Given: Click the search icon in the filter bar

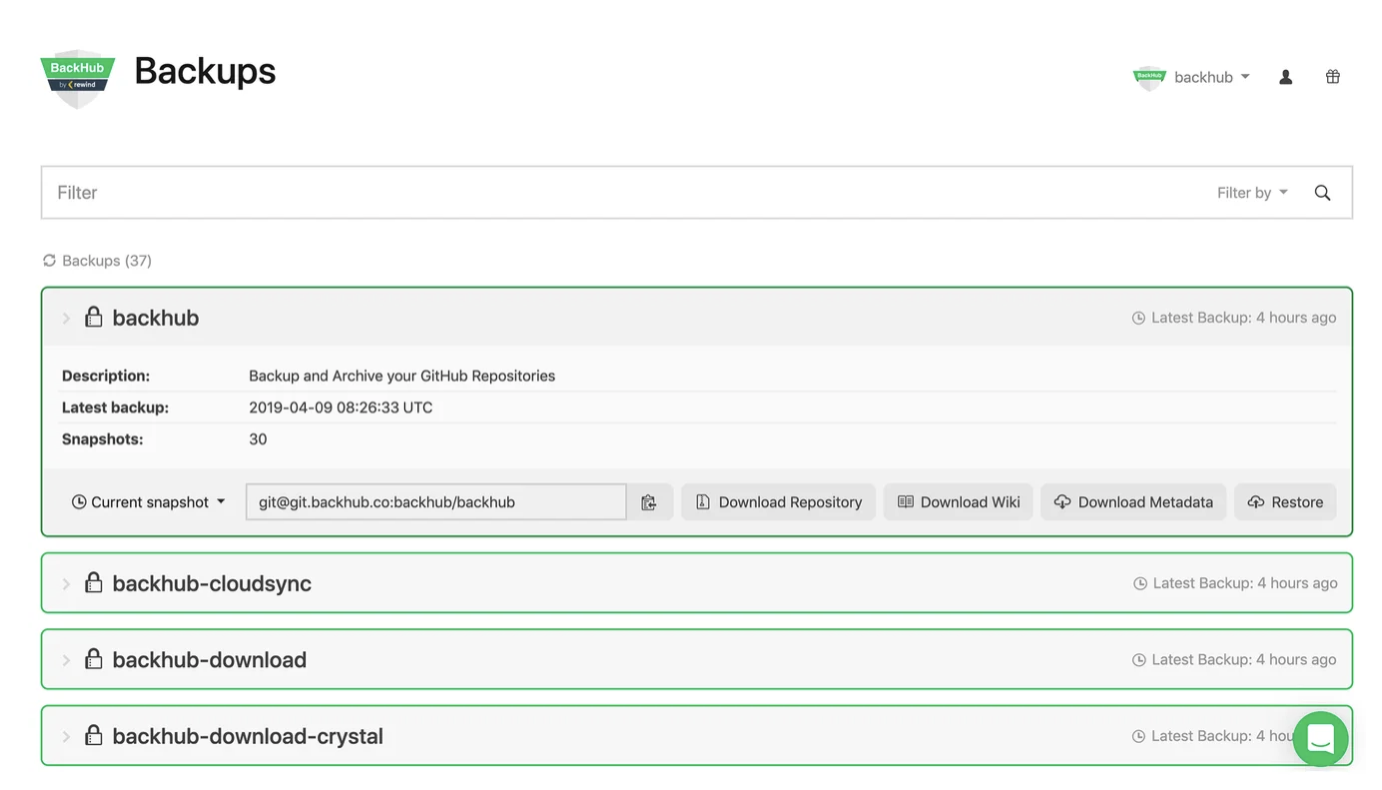Looking at the screenshot, I should point(1322,192).
